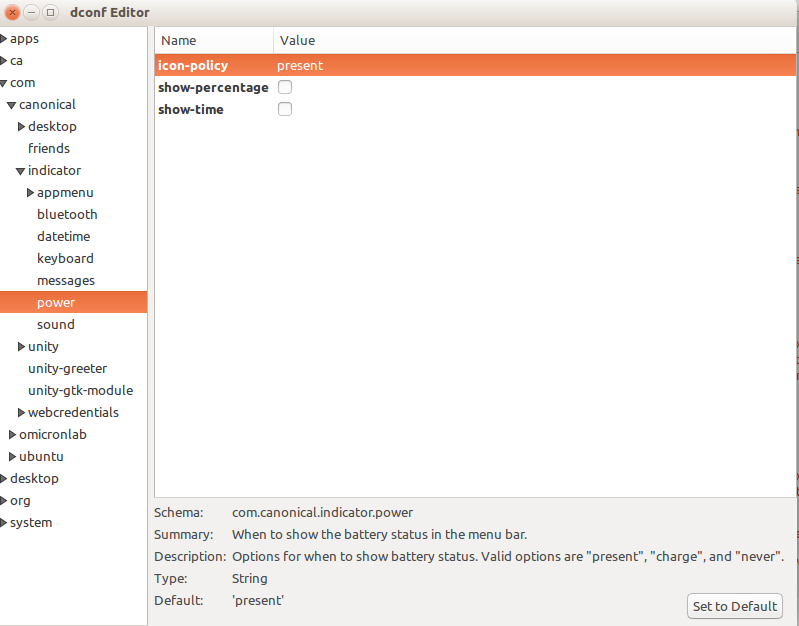Select the icon-policy key row

[x=193, y=66]
